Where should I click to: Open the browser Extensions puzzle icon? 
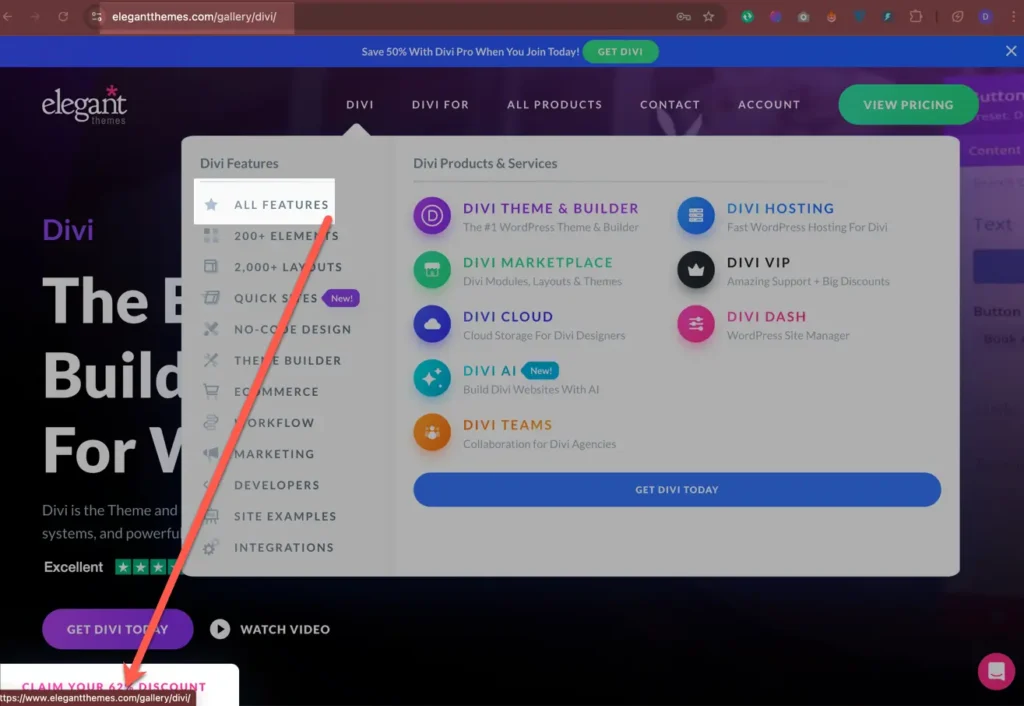click(x=916, y=16)
